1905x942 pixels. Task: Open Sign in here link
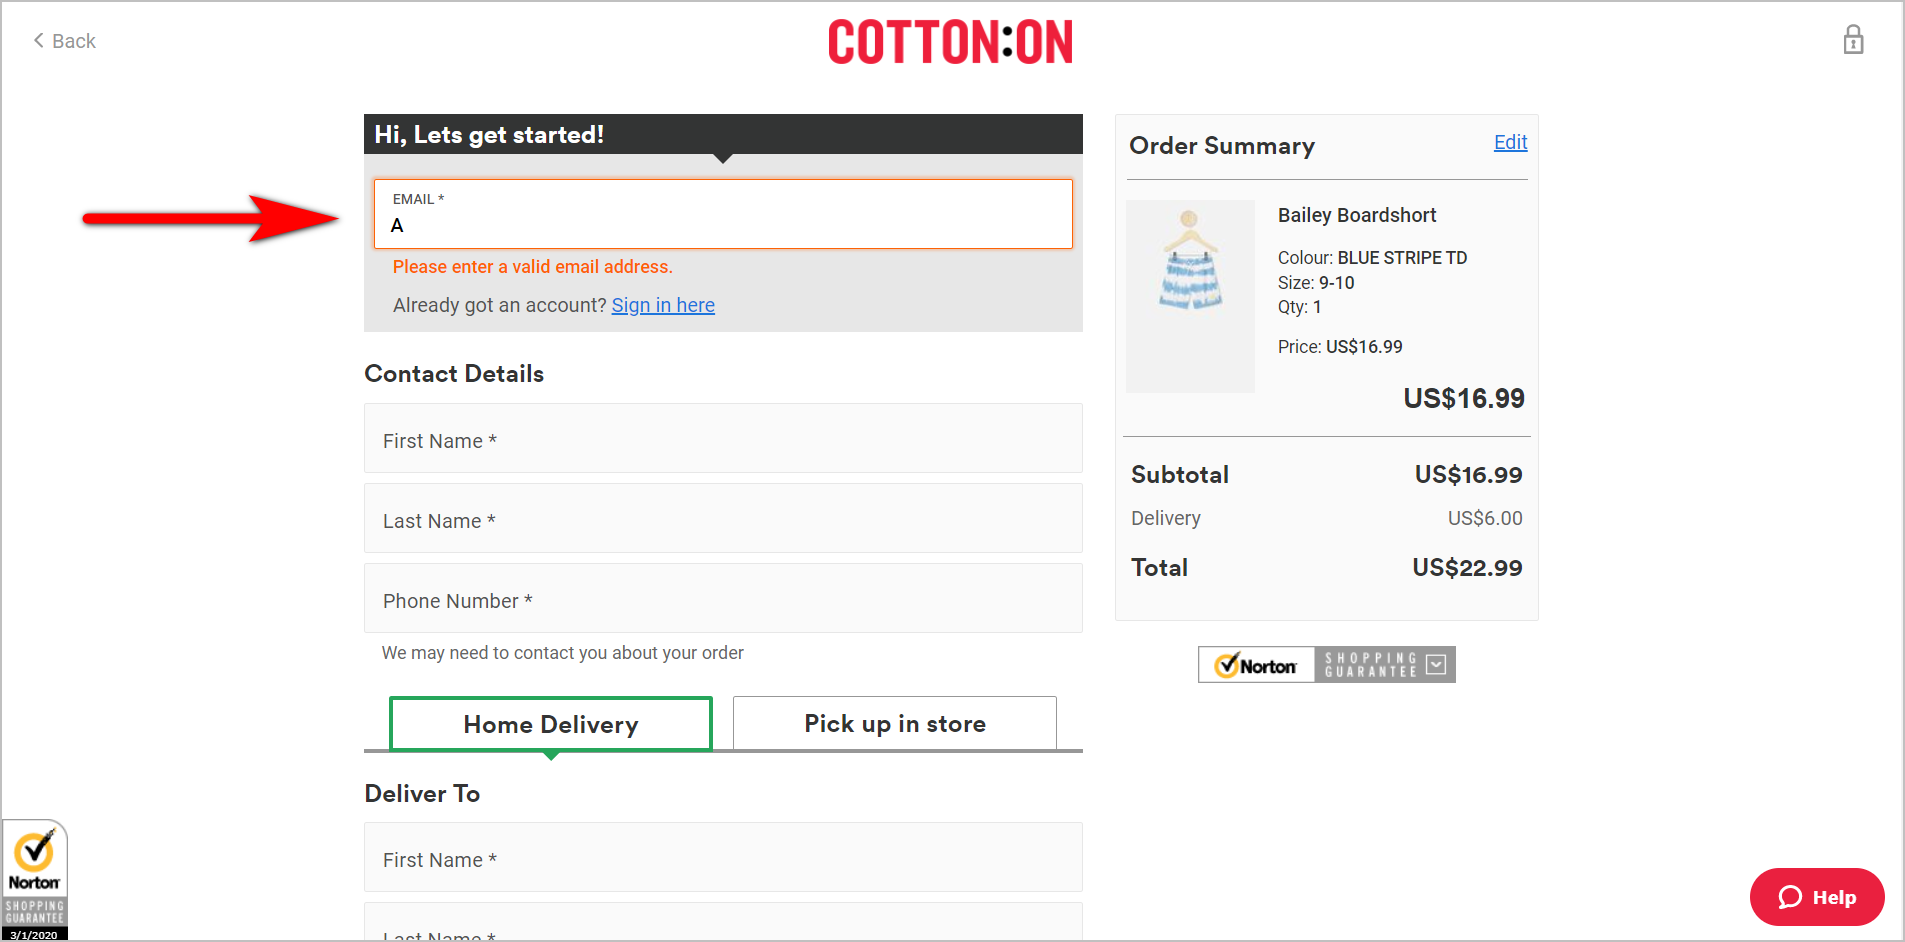coord(663,305)
